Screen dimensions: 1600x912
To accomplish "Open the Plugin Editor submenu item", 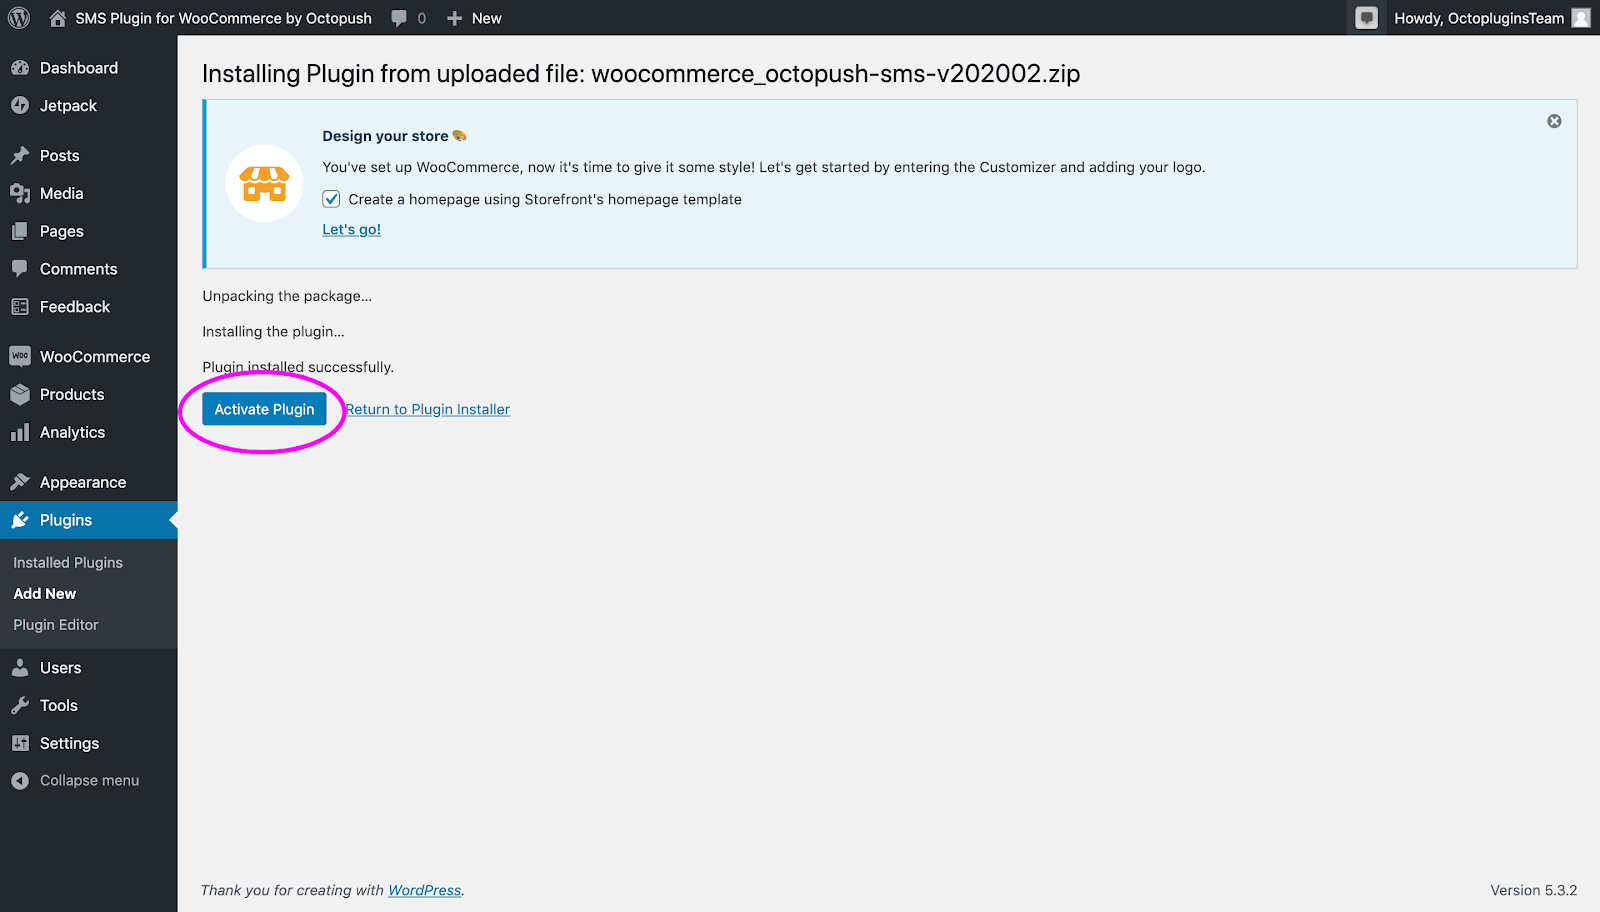I will coord(56,625).
